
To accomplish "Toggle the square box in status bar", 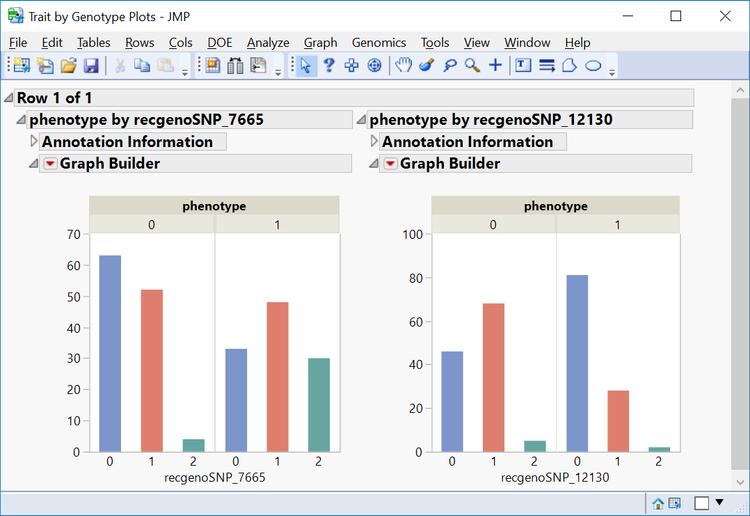I will (702, 503).
